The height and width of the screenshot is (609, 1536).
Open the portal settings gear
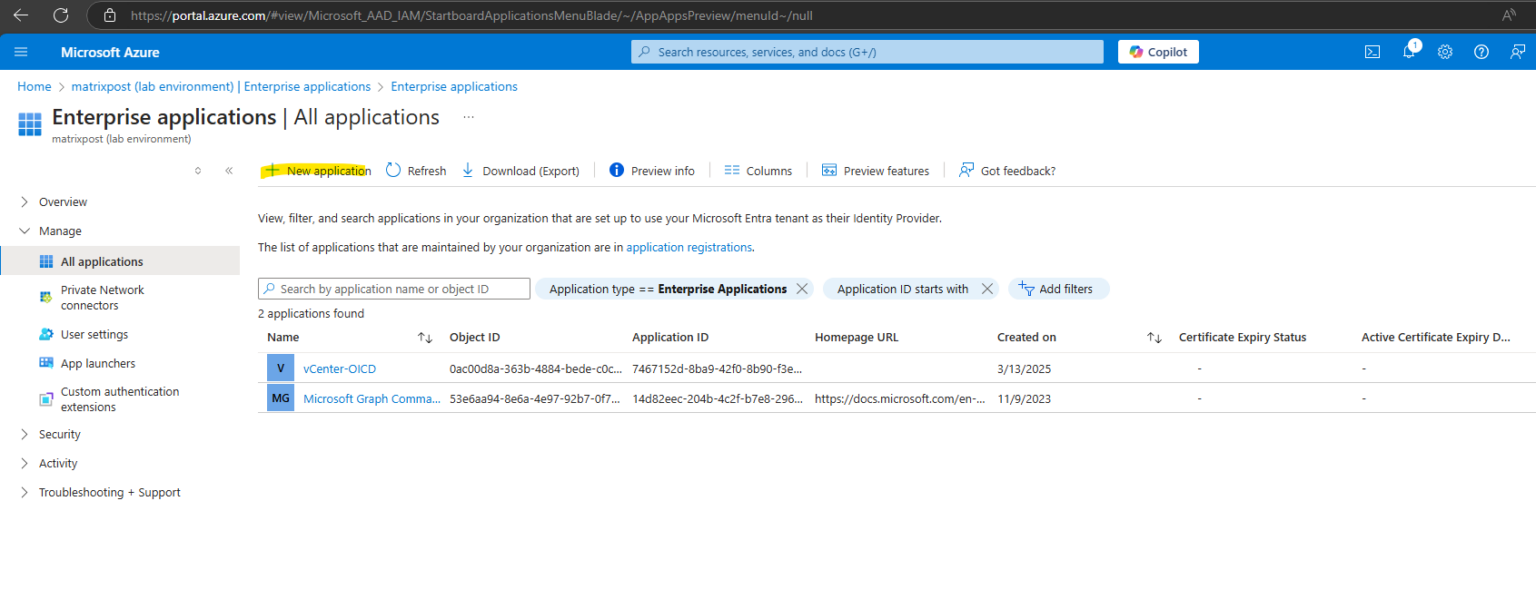pyautogui.click(x=1444, y=51)
